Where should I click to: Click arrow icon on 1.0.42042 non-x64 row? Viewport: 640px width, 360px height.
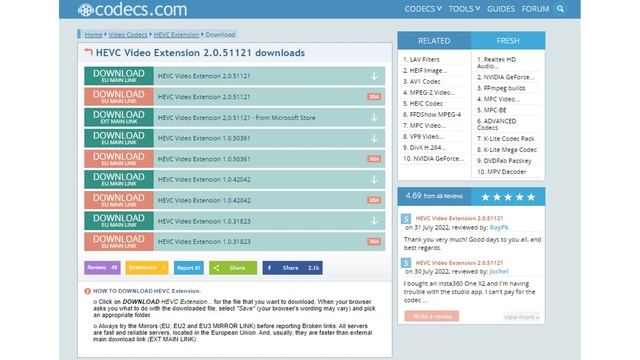click(374, 180)
